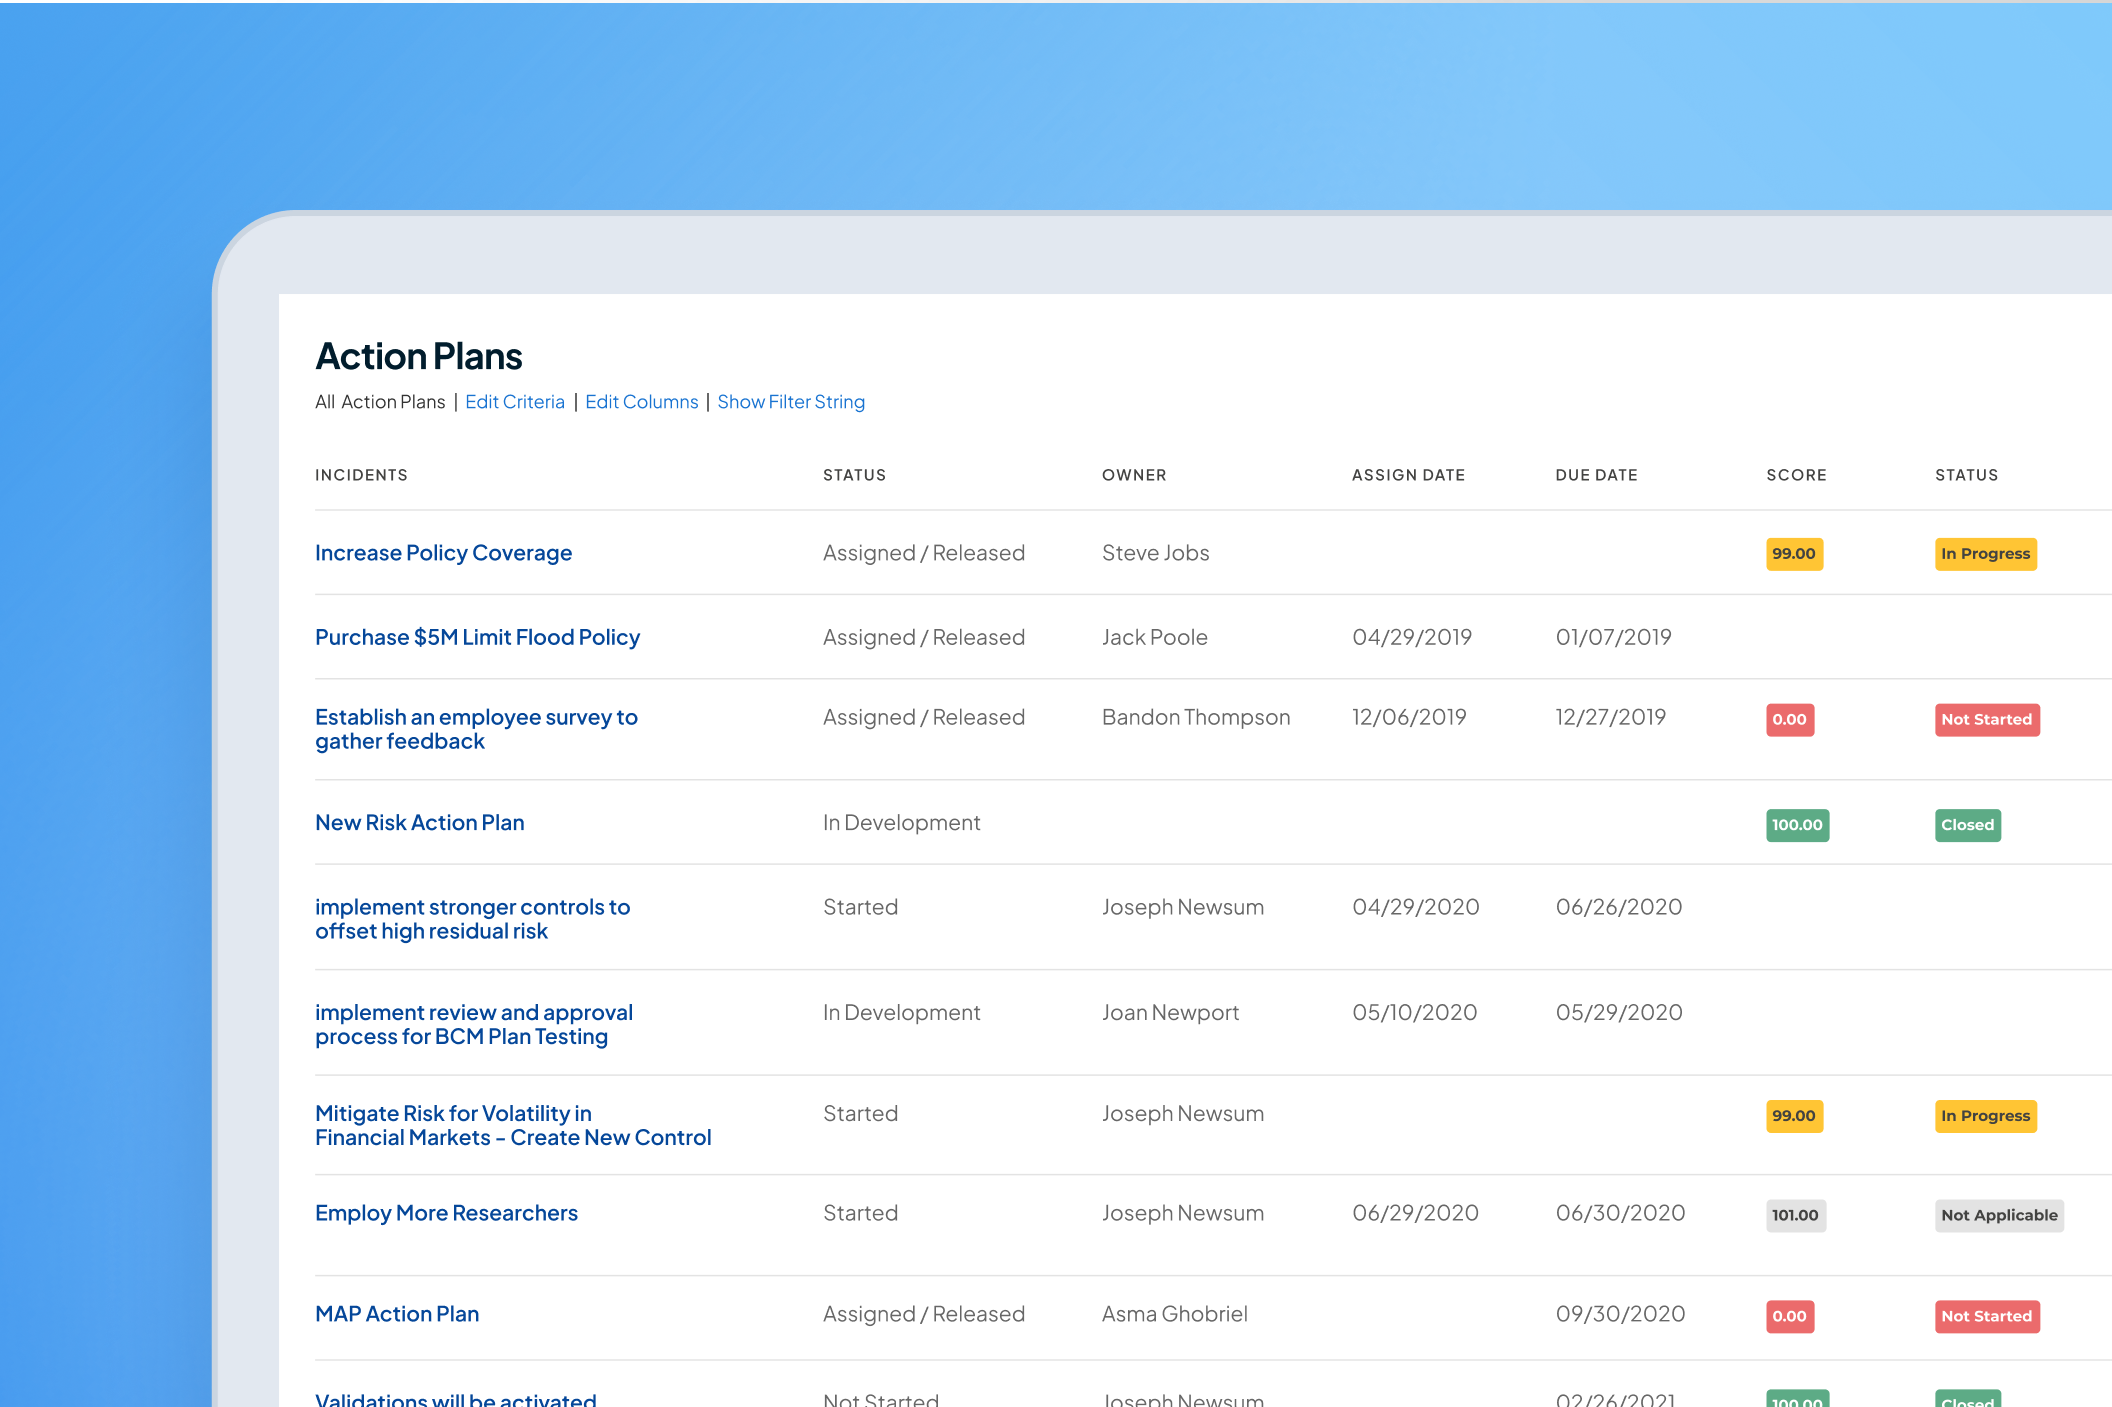Select owner Asma Ghobriel
The image size is (2112, 1407).
(x=1174, y=1314)
